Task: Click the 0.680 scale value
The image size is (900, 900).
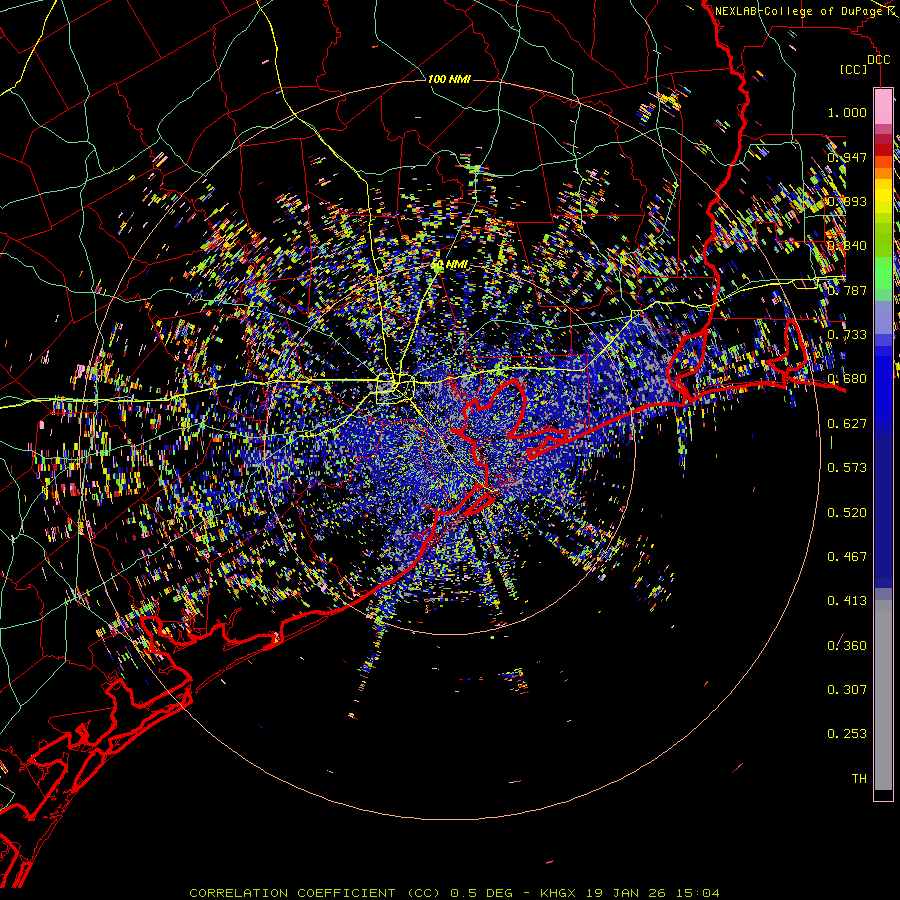Action: tap(847, 379)
